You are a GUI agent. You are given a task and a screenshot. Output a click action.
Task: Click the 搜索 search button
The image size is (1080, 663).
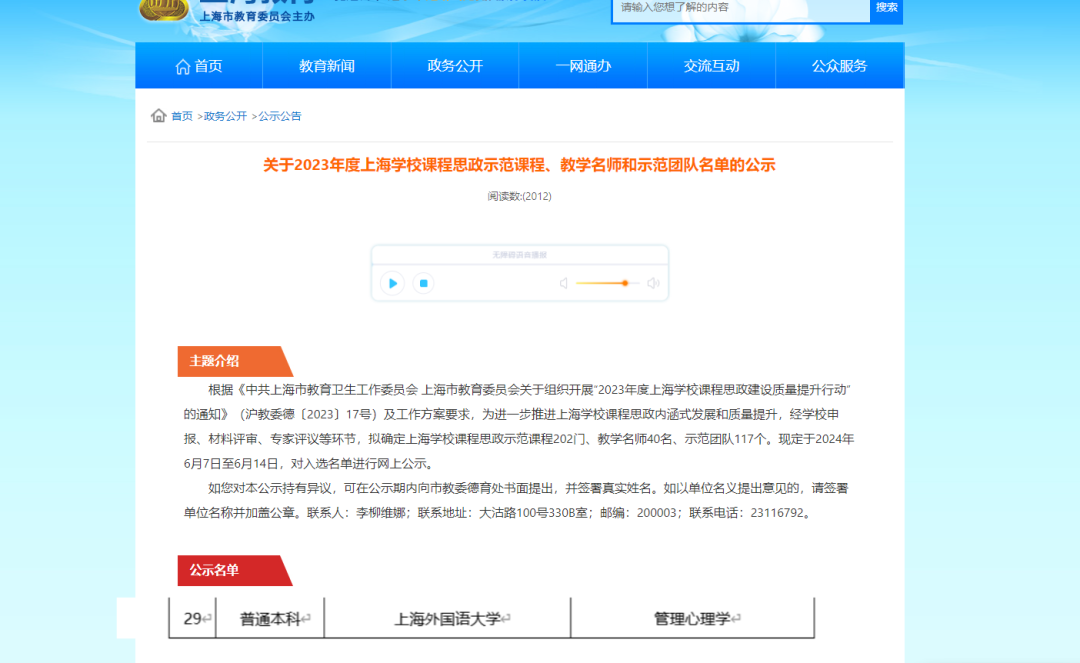click(x=887, y=8)
